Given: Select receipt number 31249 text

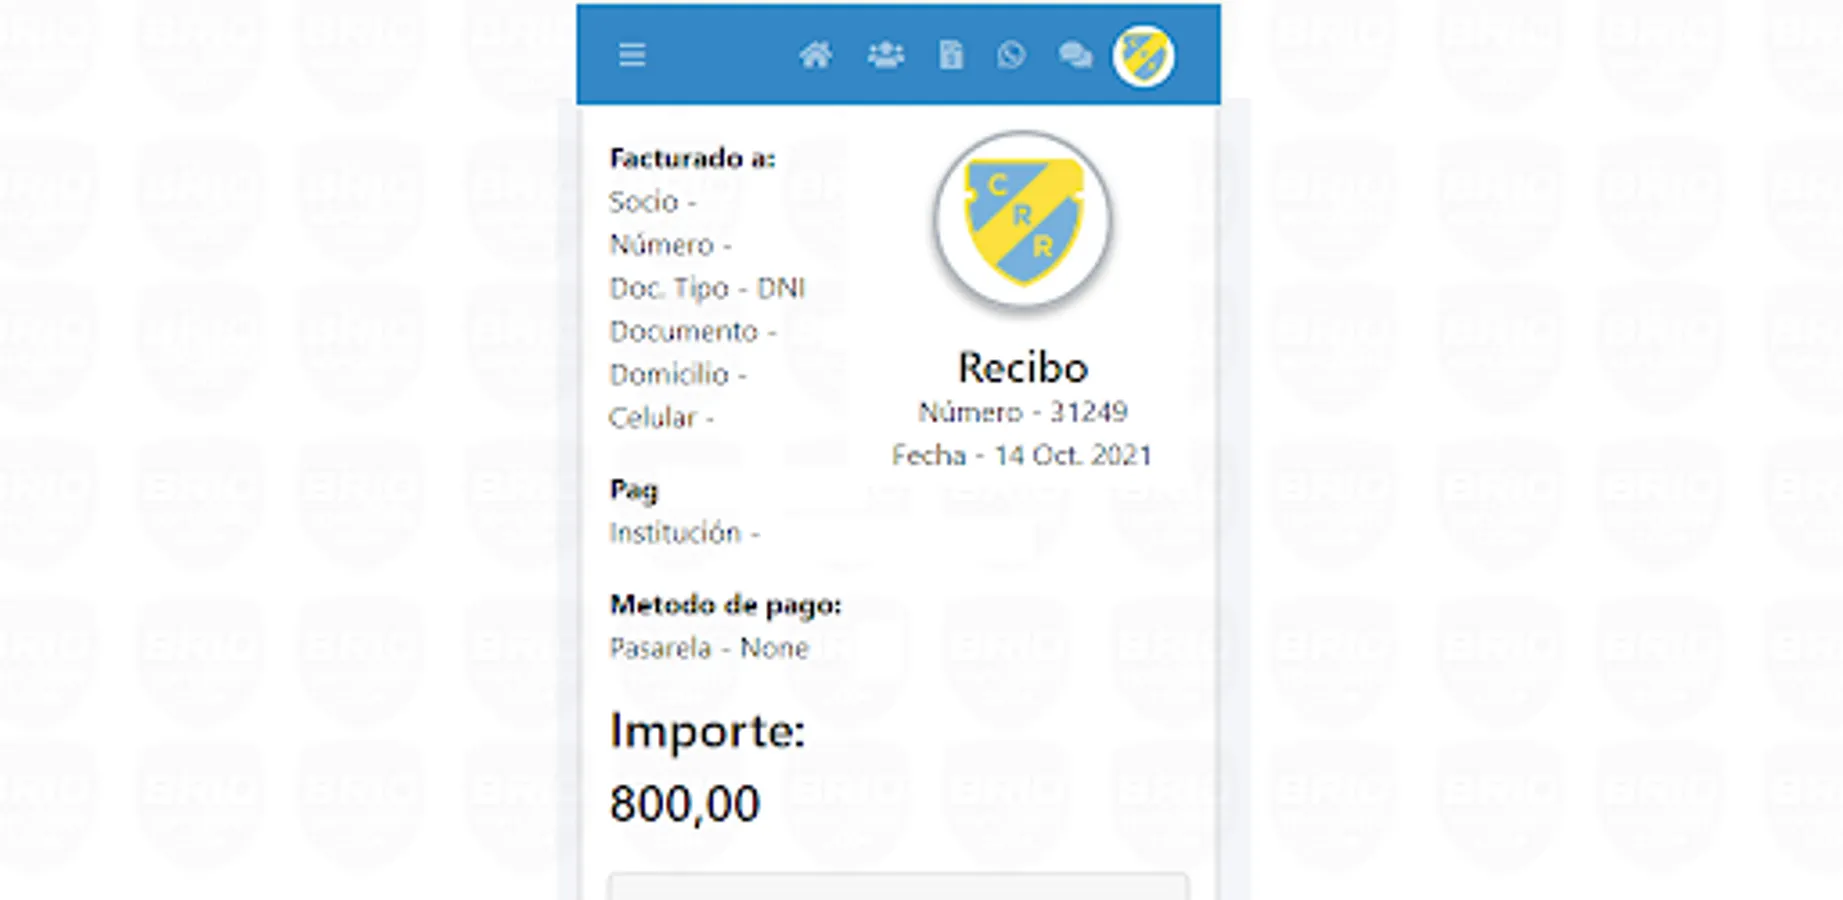Looking at the screenshot, I should [x=1022, y=412].
